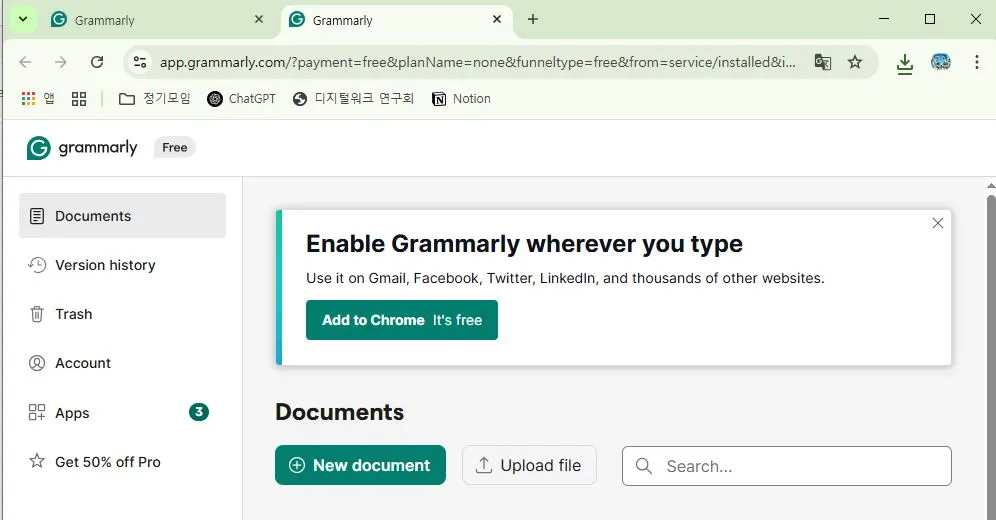996x520 pixels.
Task: View site information icon in address bar
Action: coord(140,62)
